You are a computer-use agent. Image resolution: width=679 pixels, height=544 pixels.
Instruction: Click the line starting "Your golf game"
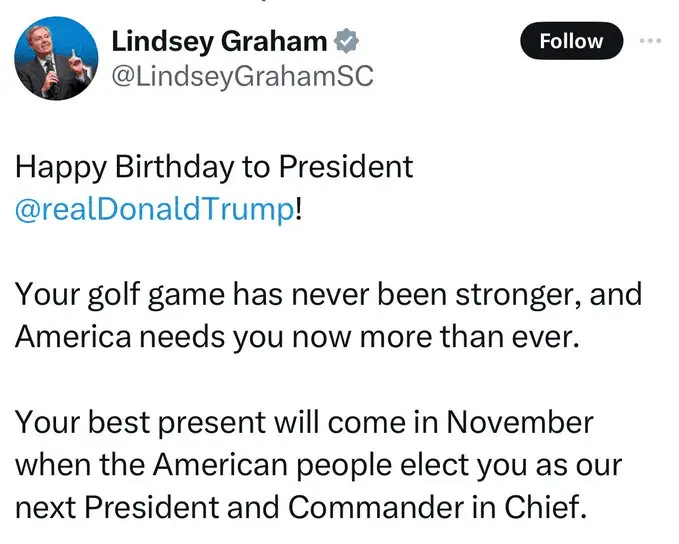[x=327, y=295]
